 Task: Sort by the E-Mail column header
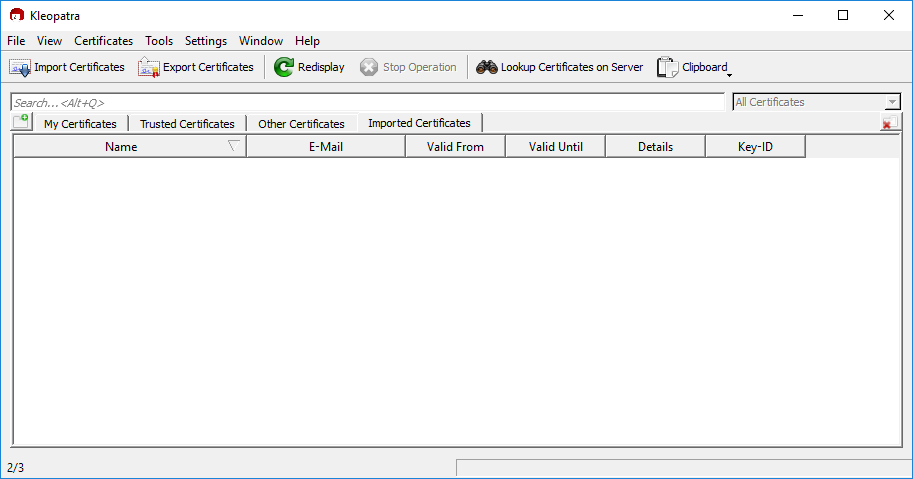coord(326,147)
